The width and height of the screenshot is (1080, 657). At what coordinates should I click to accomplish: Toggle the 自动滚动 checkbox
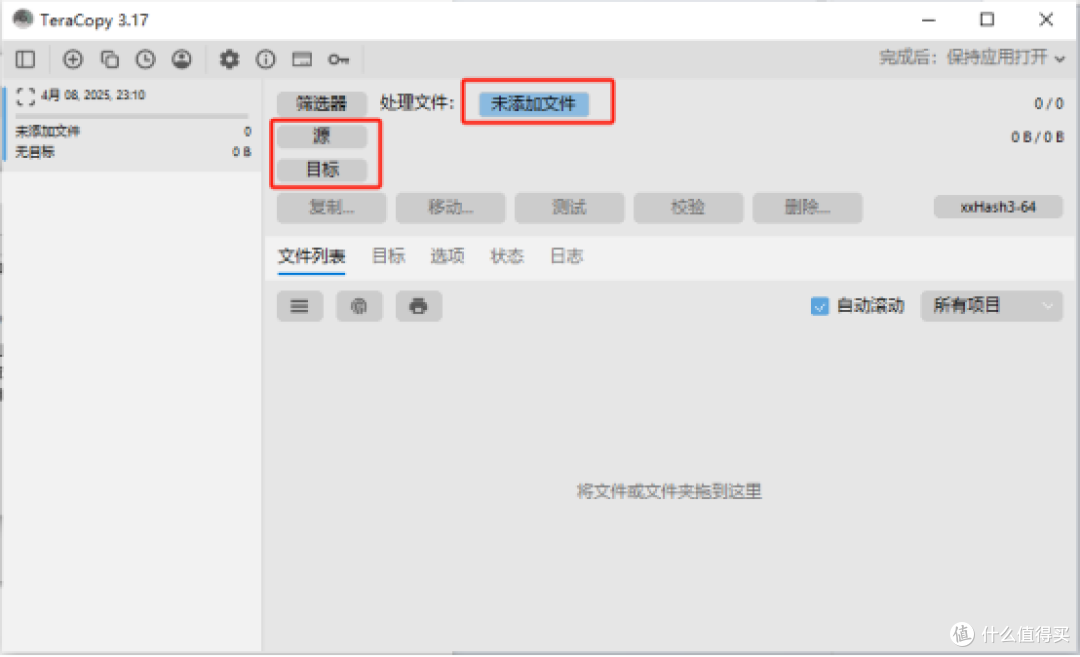coord(820,306)
